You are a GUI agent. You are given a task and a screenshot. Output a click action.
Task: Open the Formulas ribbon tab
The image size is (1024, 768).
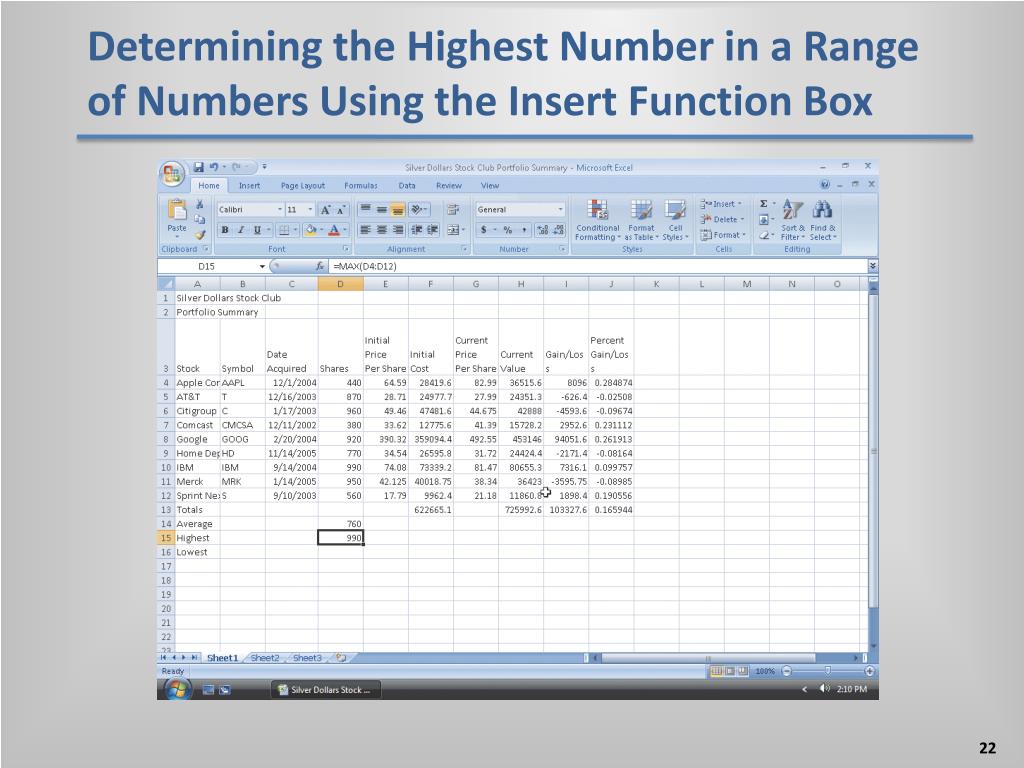pyautogui.click(x=360, y=185)
